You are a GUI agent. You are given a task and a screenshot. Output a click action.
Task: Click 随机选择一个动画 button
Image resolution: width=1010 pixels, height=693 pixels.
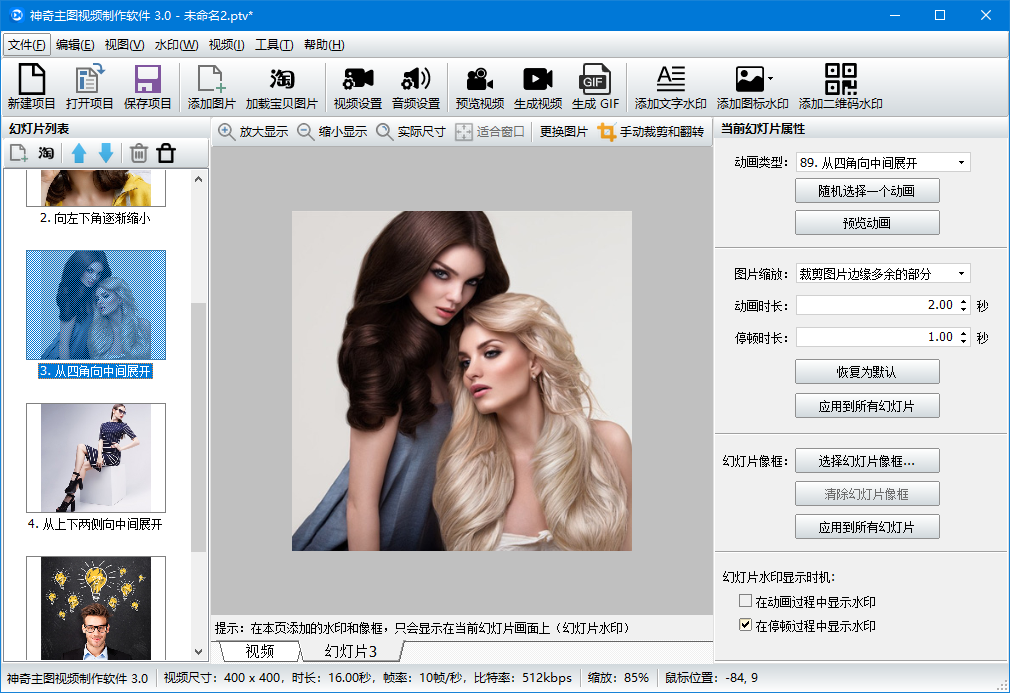pyautogui.click(x=867, y=191)
